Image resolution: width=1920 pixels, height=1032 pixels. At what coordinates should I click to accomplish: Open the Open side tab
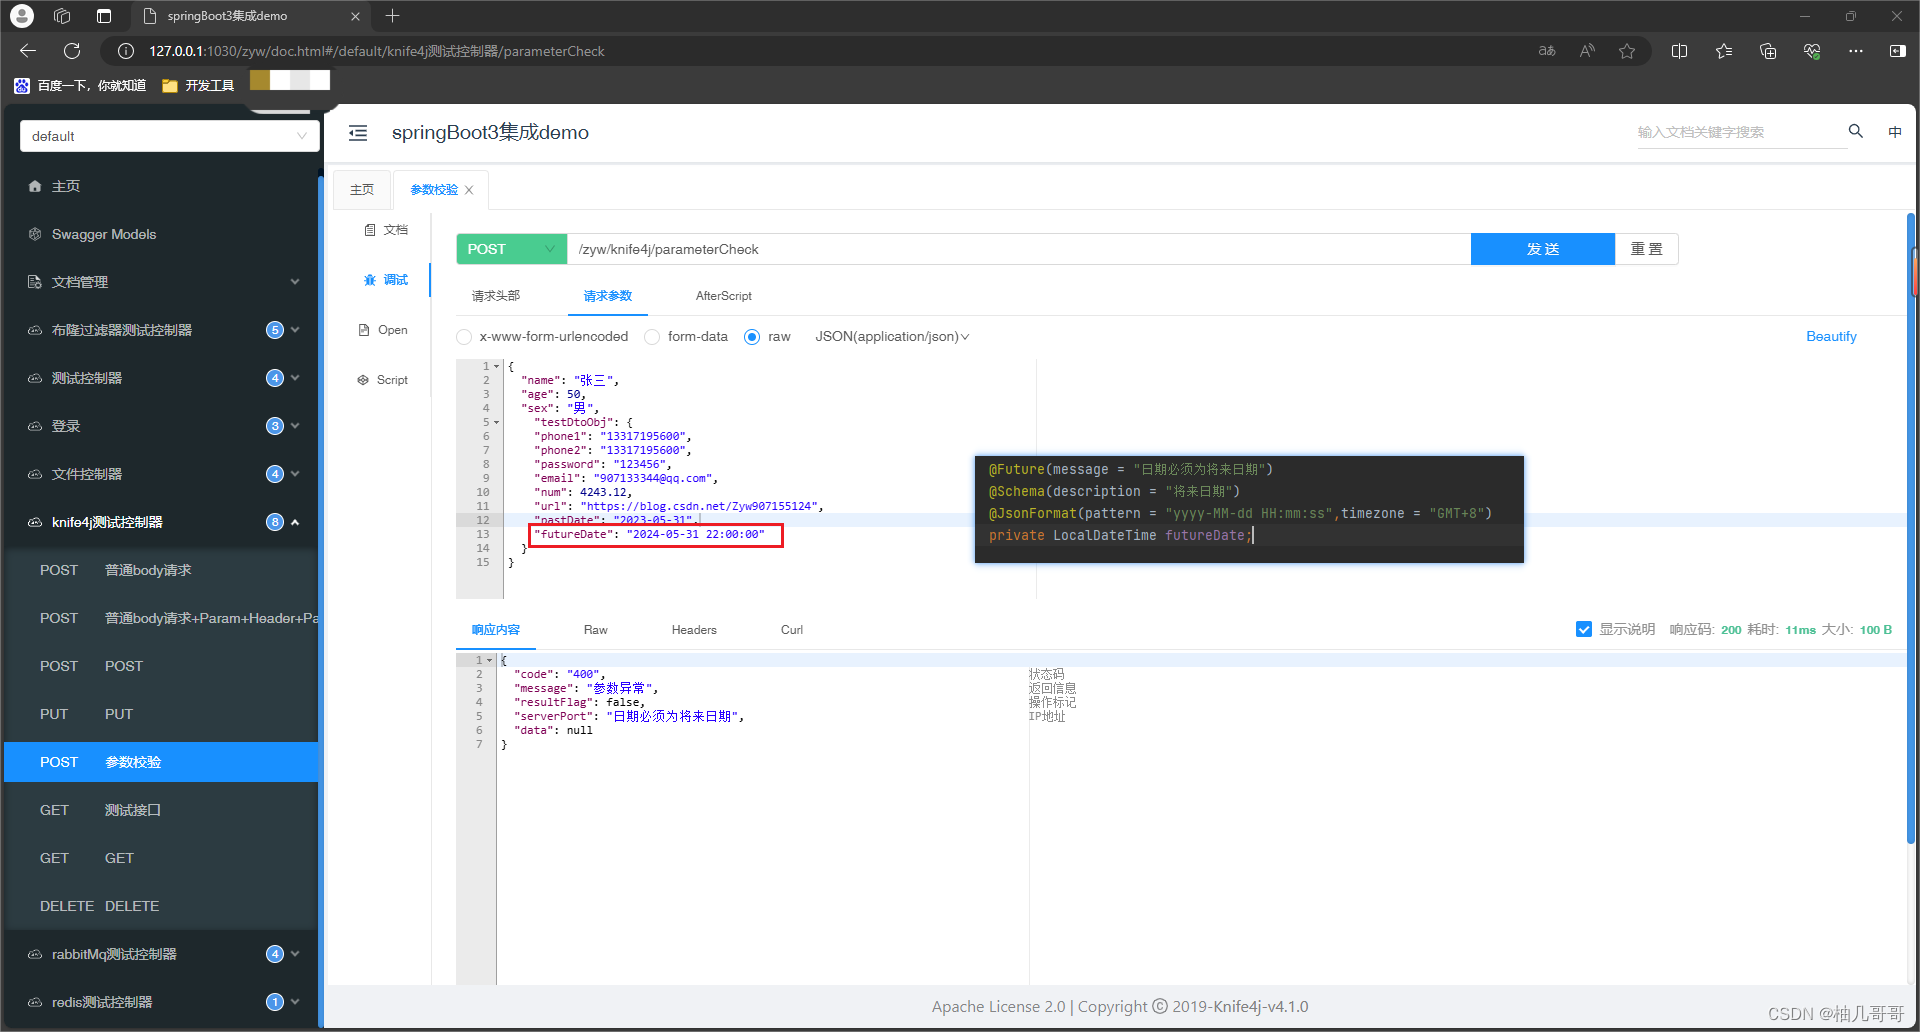(384, 330)
